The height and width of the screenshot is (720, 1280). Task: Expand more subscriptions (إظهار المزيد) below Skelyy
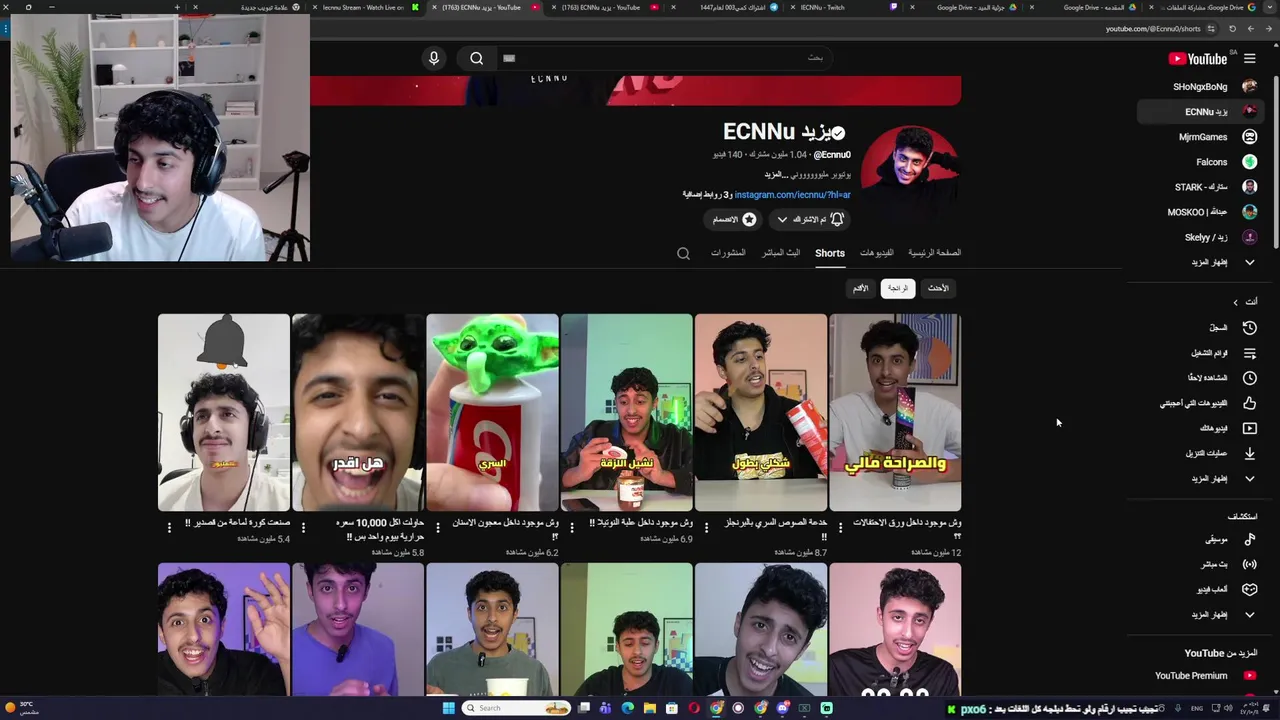click(1199, 262)
